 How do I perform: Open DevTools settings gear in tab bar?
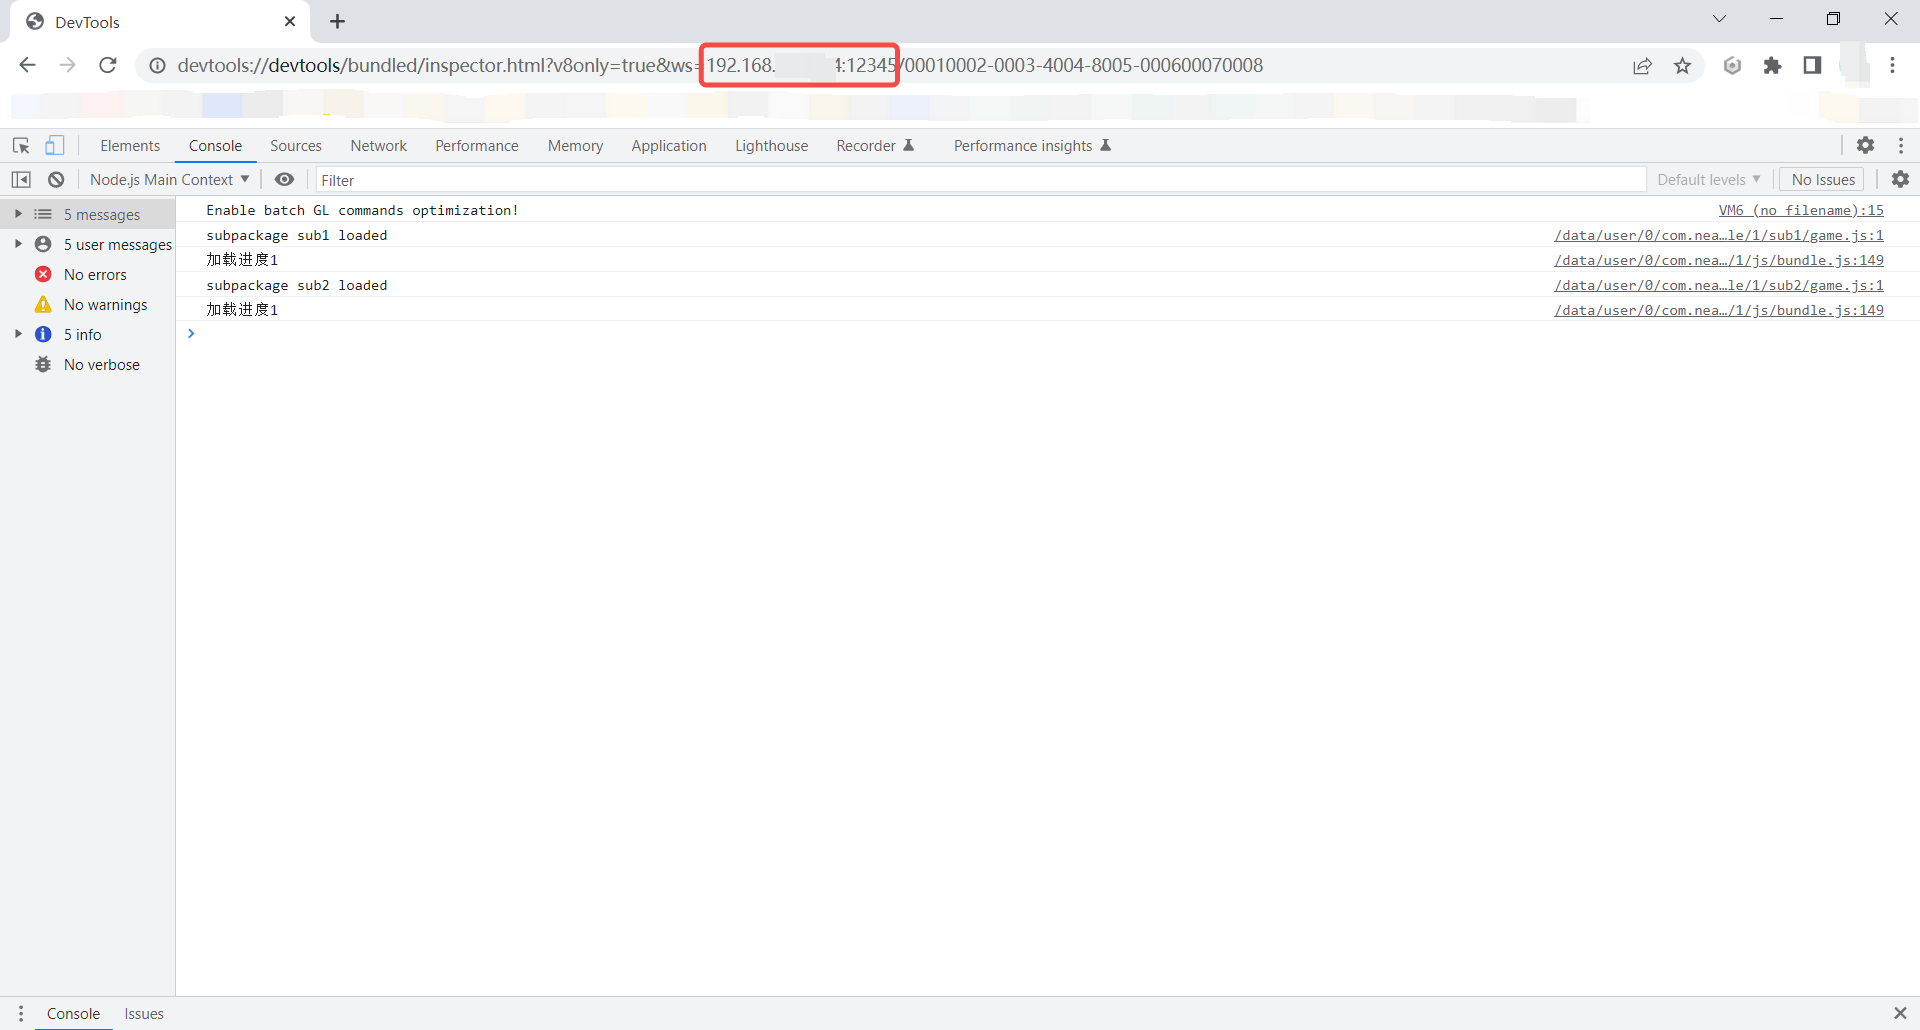1865,146
